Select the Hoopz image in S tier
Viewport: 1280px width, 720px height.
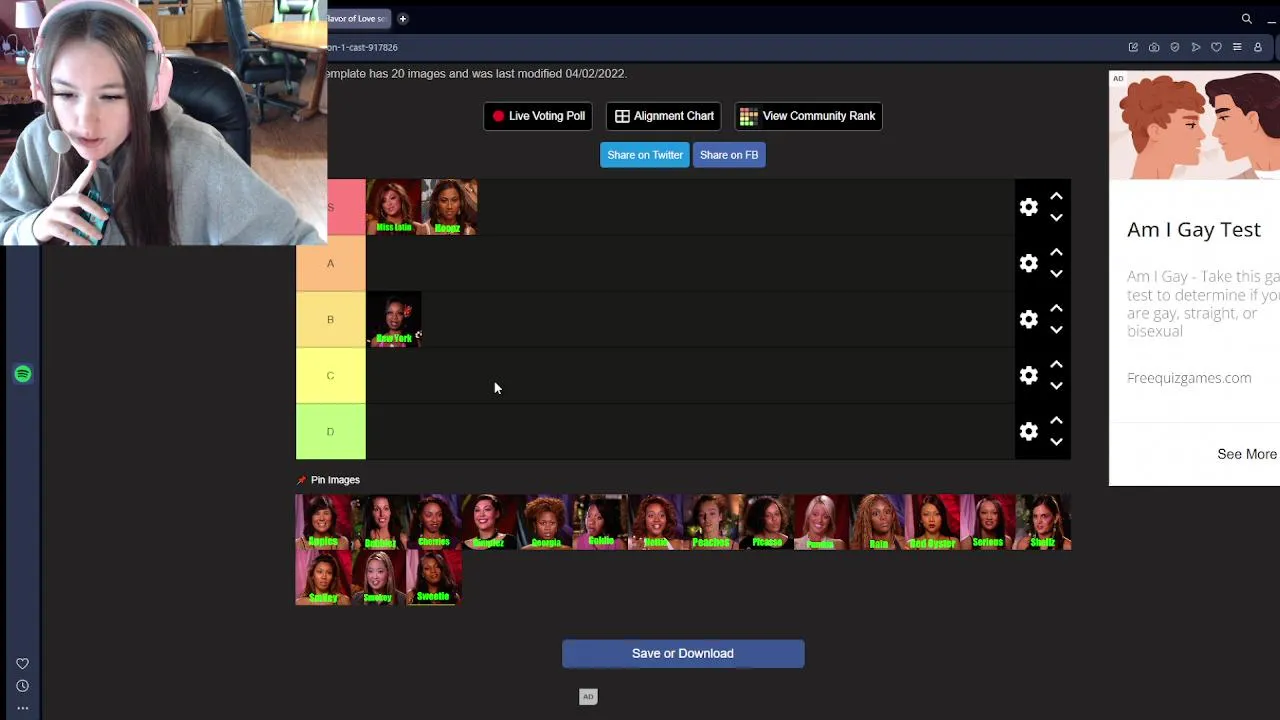pos(449,207)
